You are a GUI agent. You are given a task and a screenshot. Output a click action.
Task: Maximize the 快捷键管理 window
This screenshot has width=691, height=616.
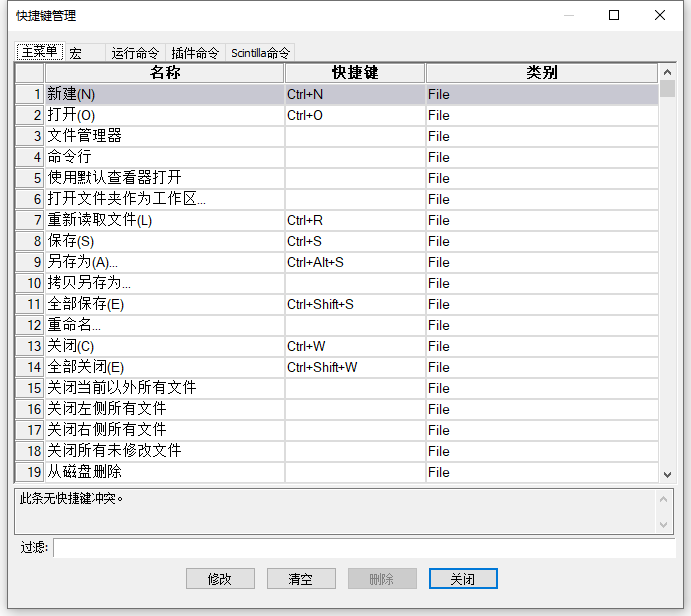click(x=614, y=15)
